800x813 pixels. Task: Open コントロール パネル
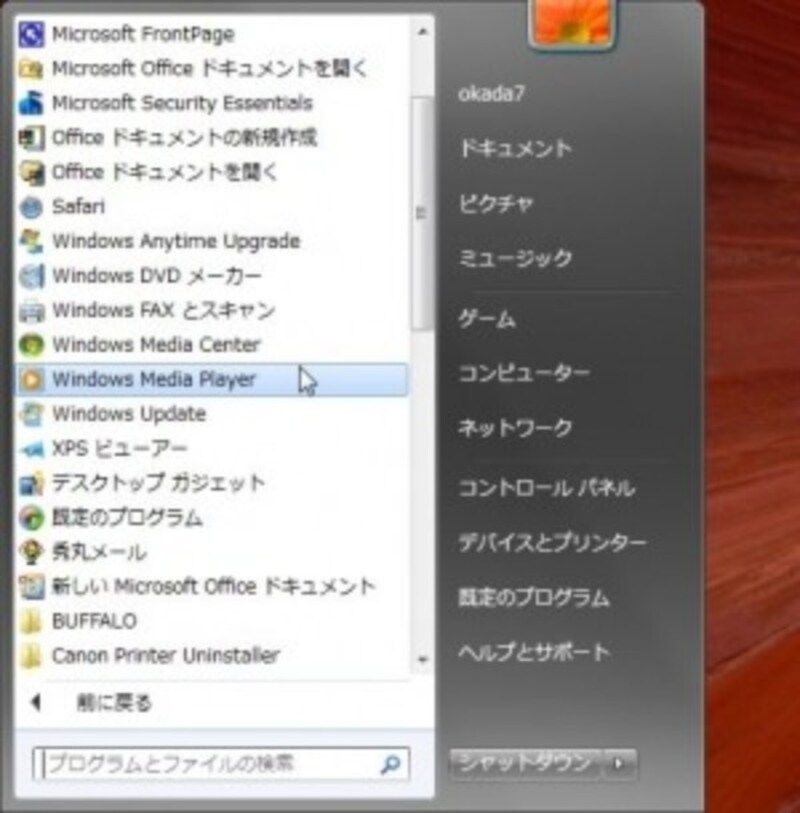point(546,488)
